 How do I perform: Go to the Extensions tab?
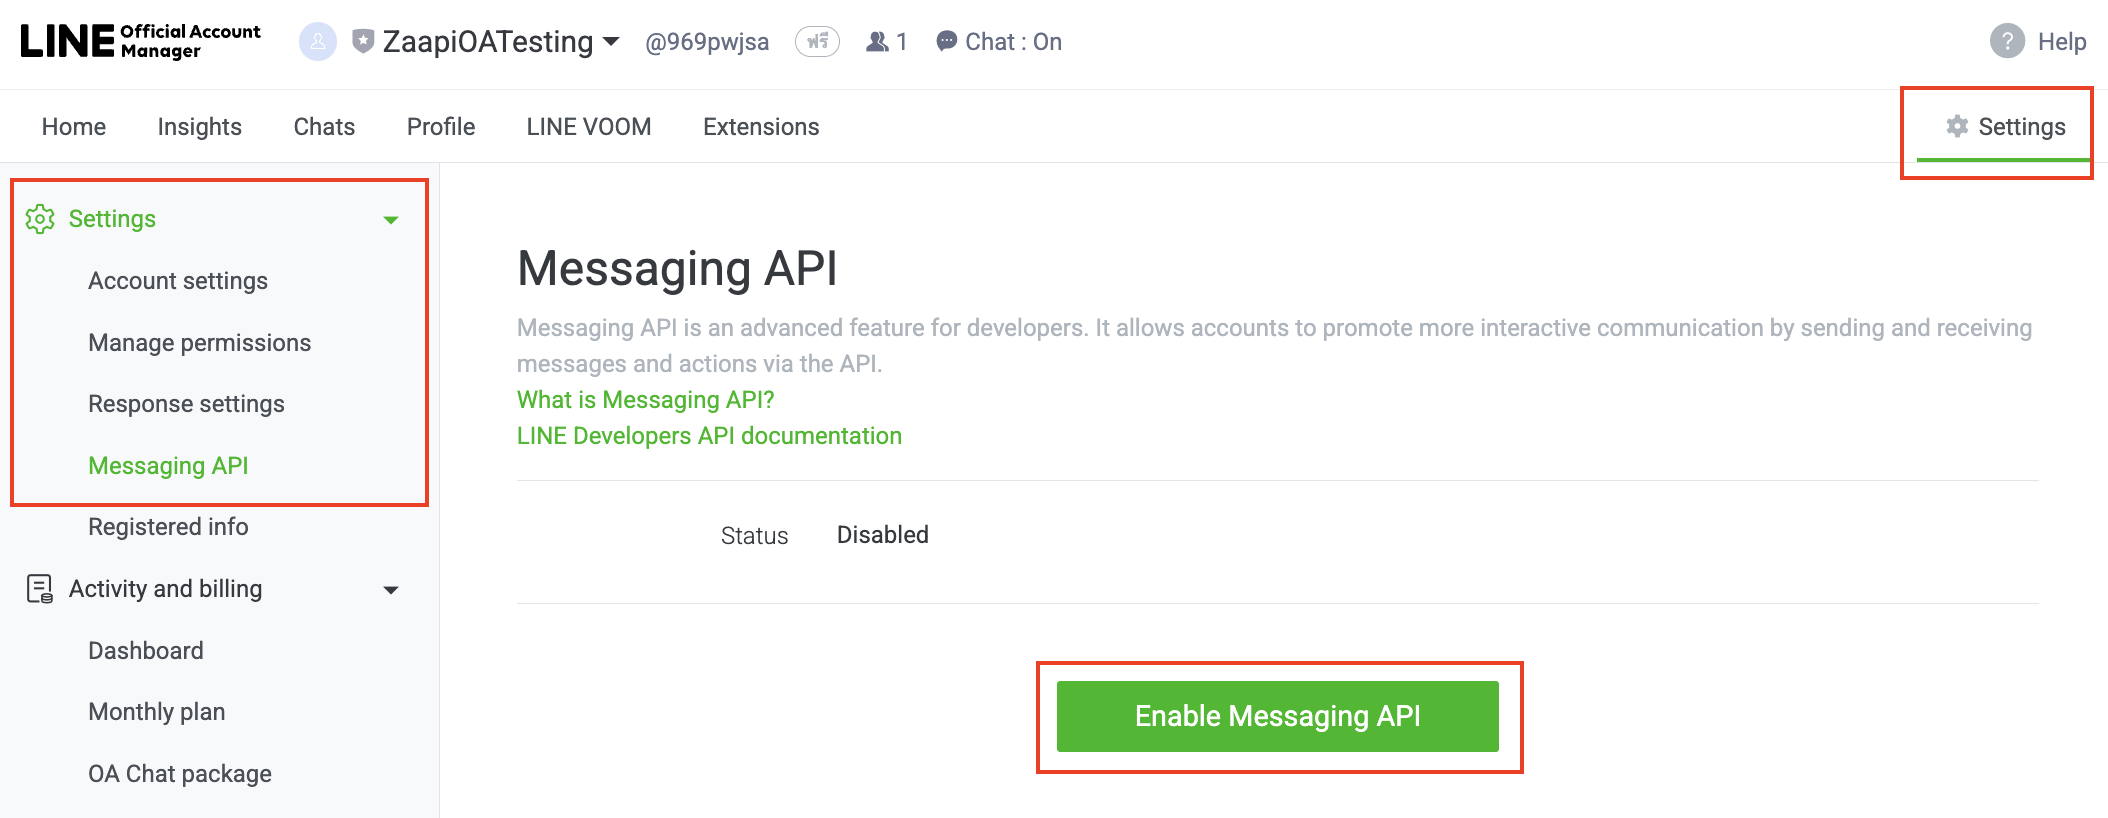pyautogui.click(x=761, y=127)
